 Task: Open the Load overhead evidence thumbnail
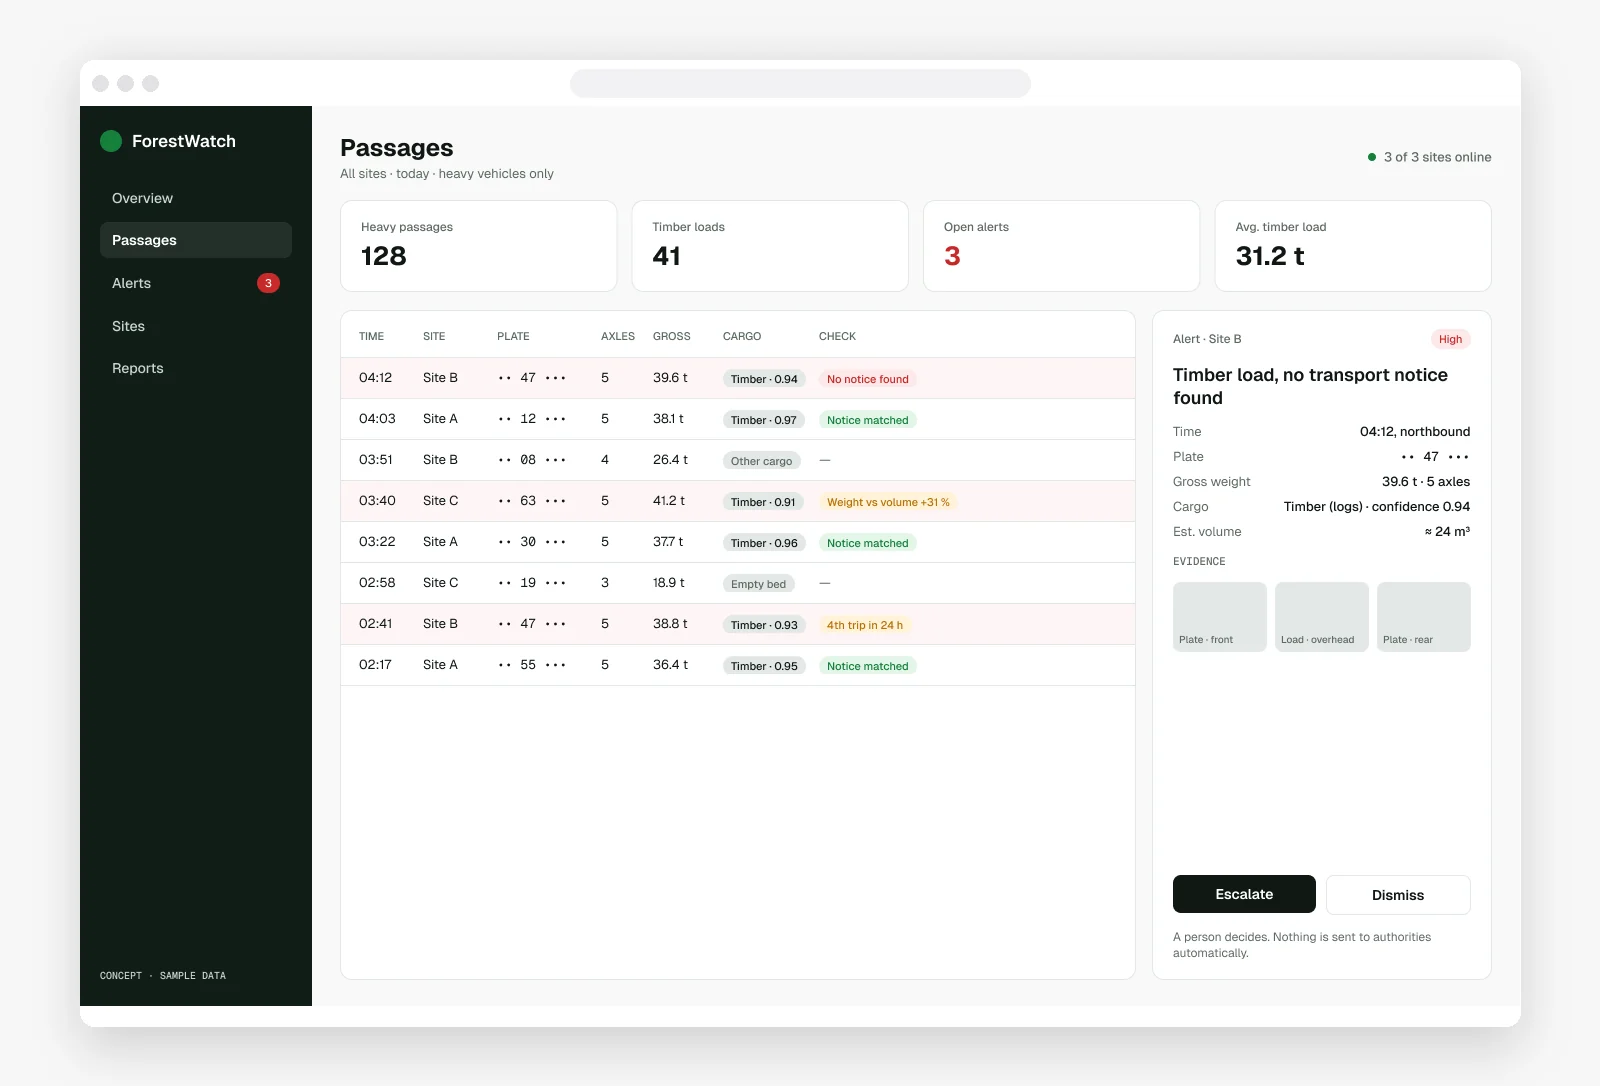(x=1322, y=617)
